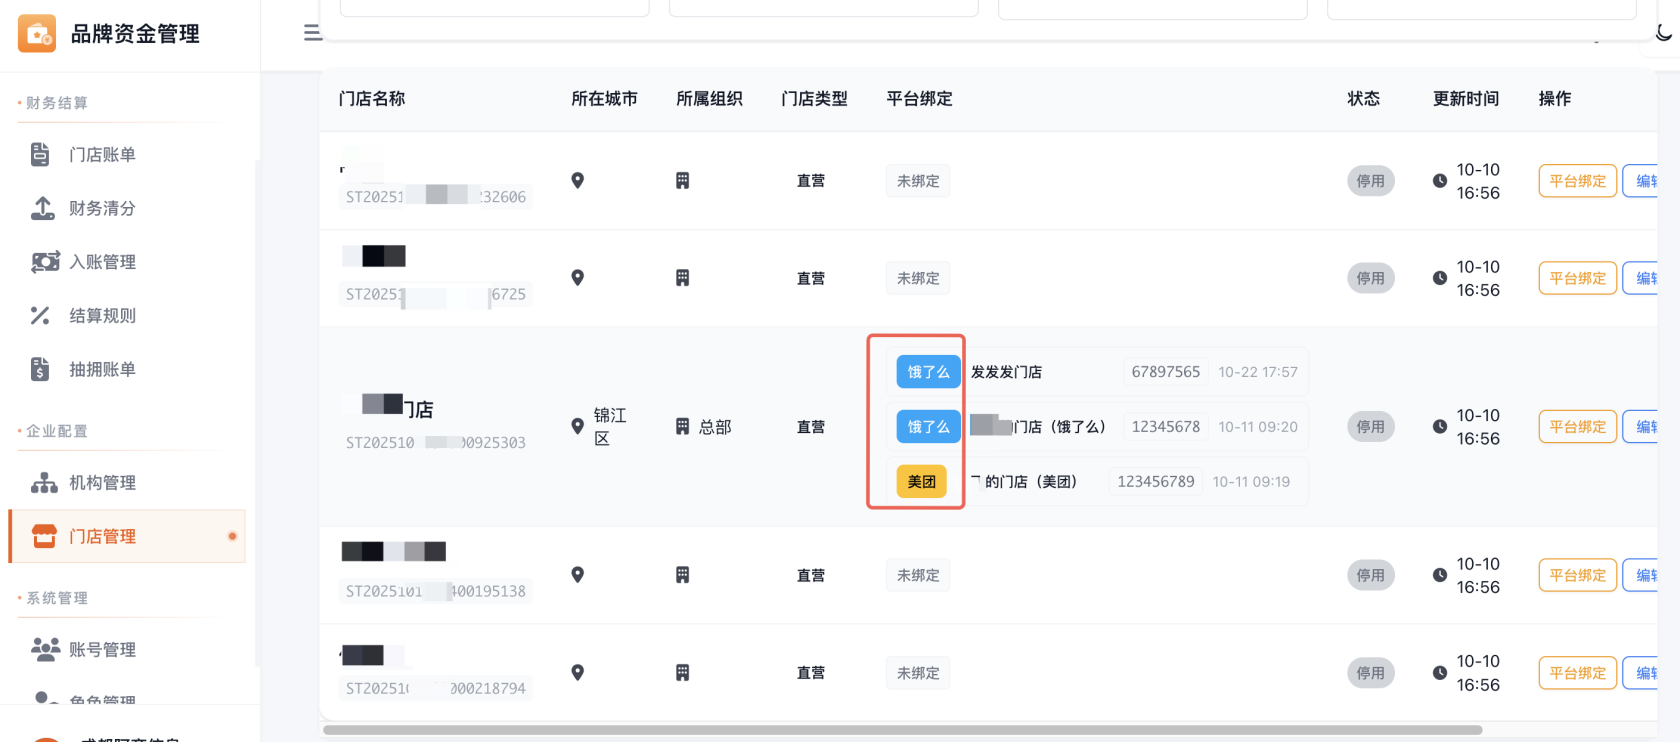This screenshot has height=742, width=1680.
Task: Click the 机构管理 hierarchy icon
Action: click(x=44, y=483)
